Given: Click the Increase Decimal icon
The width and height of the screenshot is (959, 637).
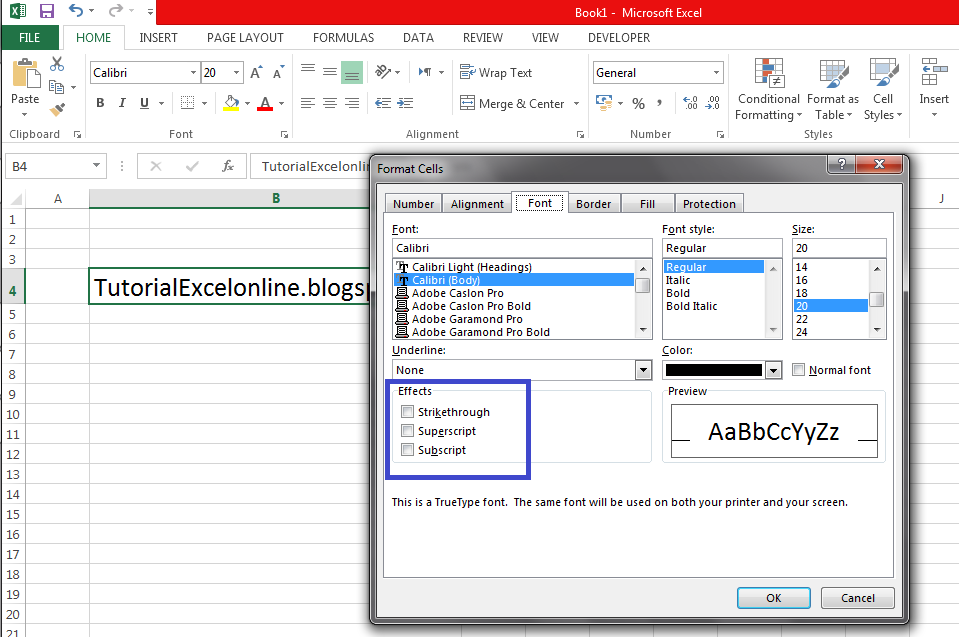Looking at the screenshot, I should tap(691, 103).
